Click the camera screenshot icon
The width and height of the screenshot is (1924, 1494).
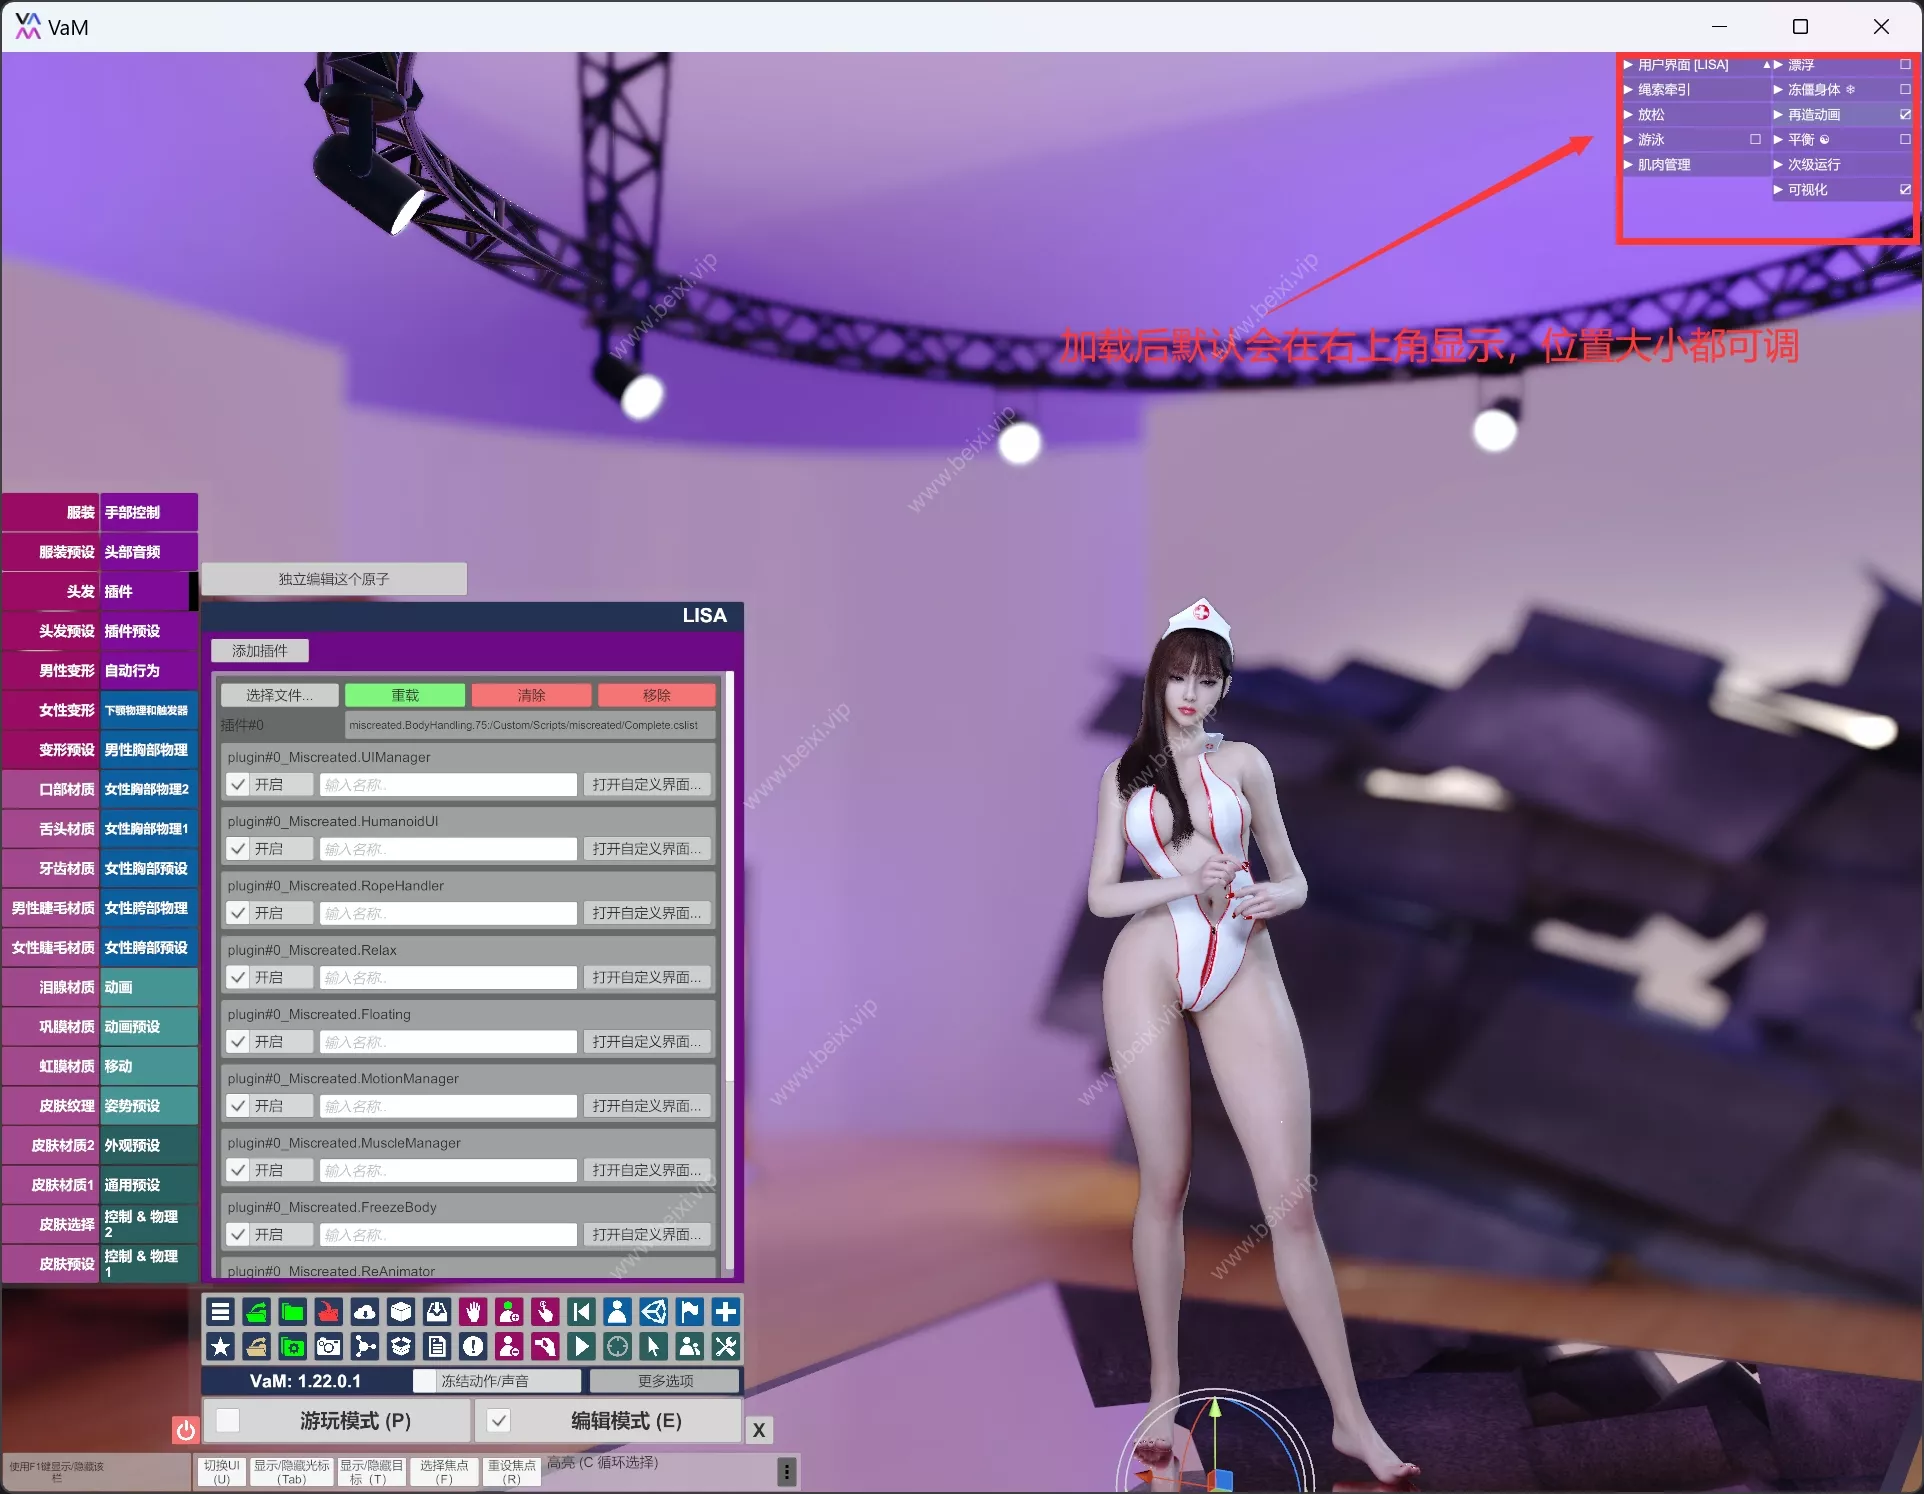tap(329, 1346)
